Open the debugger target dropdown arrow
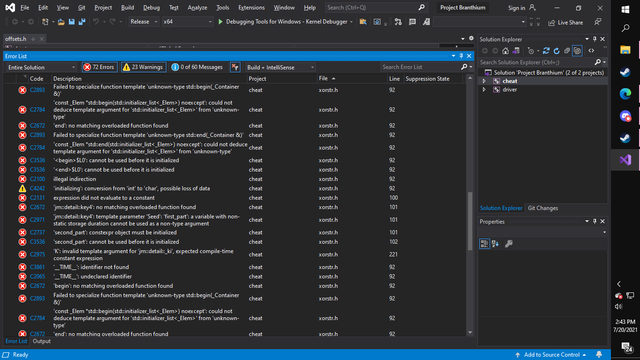640x360 pixels. pyautogui.click(x=351, y=22)
